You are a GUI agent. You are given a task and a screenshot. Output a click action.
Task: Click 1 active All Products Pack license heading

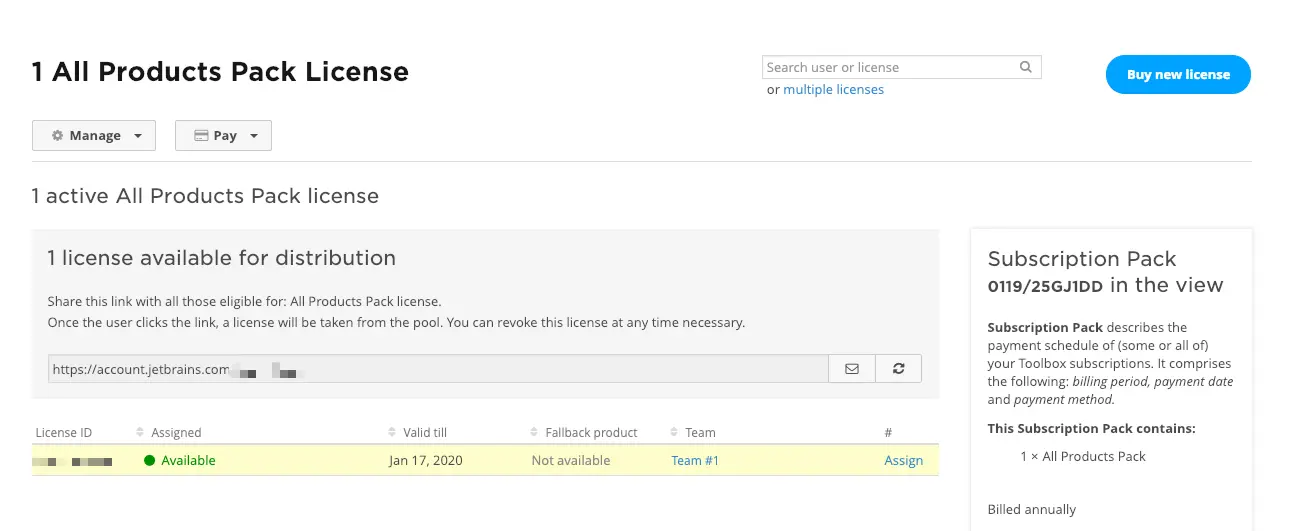click(205, 196)
